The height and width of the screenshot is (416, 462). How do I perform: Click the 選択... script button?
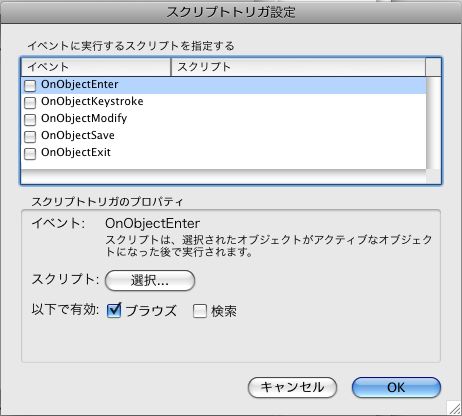(150, 281)
